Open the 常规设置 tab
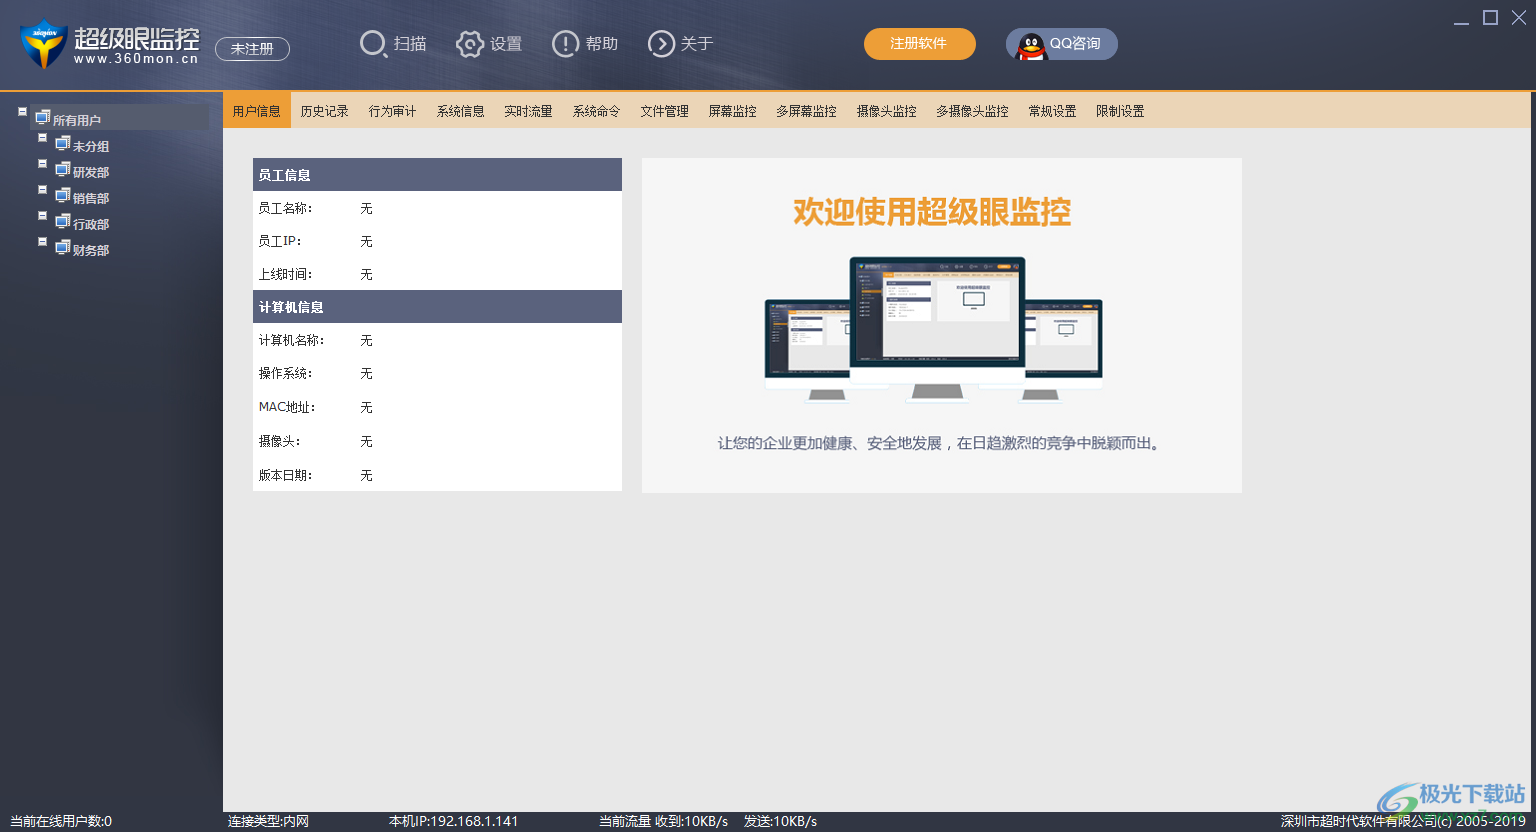This screenshot has height=832, width=1536. click(1053, 111)
